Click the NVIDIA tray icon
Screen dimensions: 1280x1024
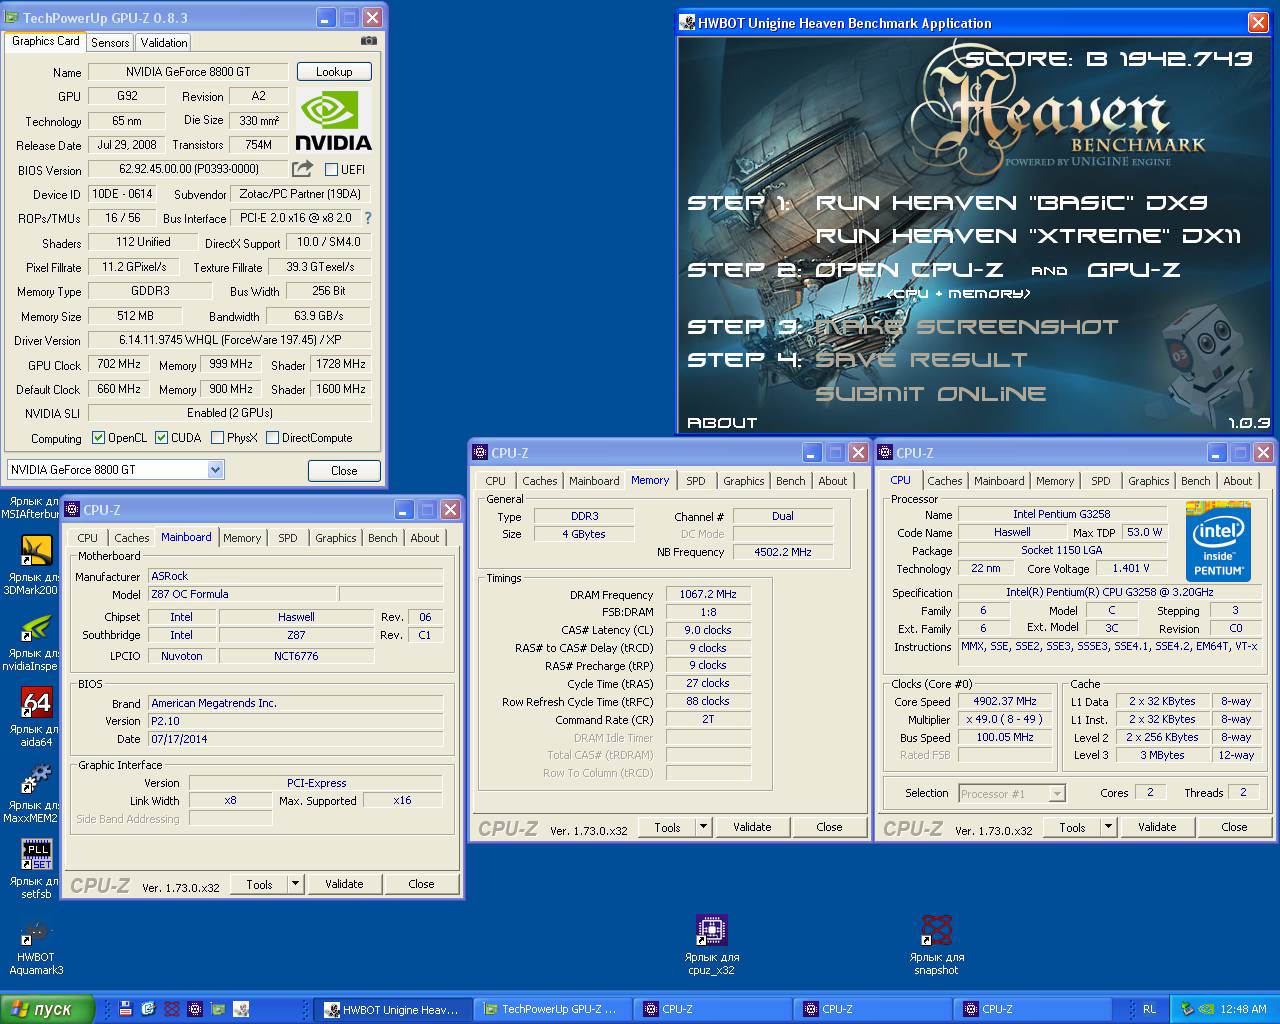point(1206,1009)
